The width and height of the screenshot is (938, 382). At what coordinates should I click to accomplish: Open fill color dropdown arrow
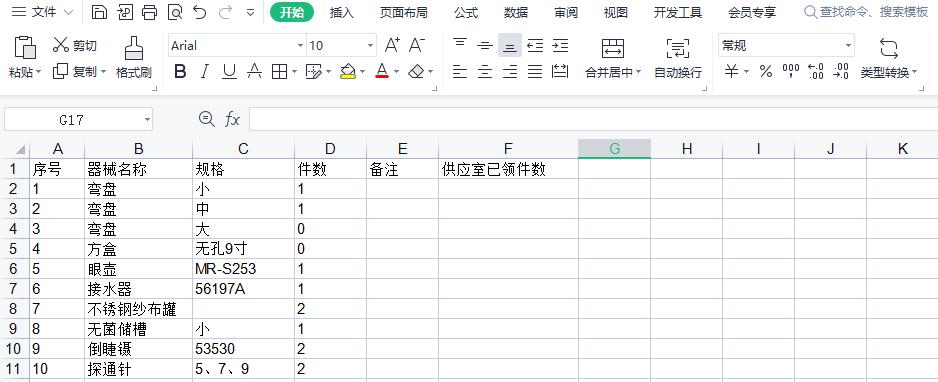(363, 72)
